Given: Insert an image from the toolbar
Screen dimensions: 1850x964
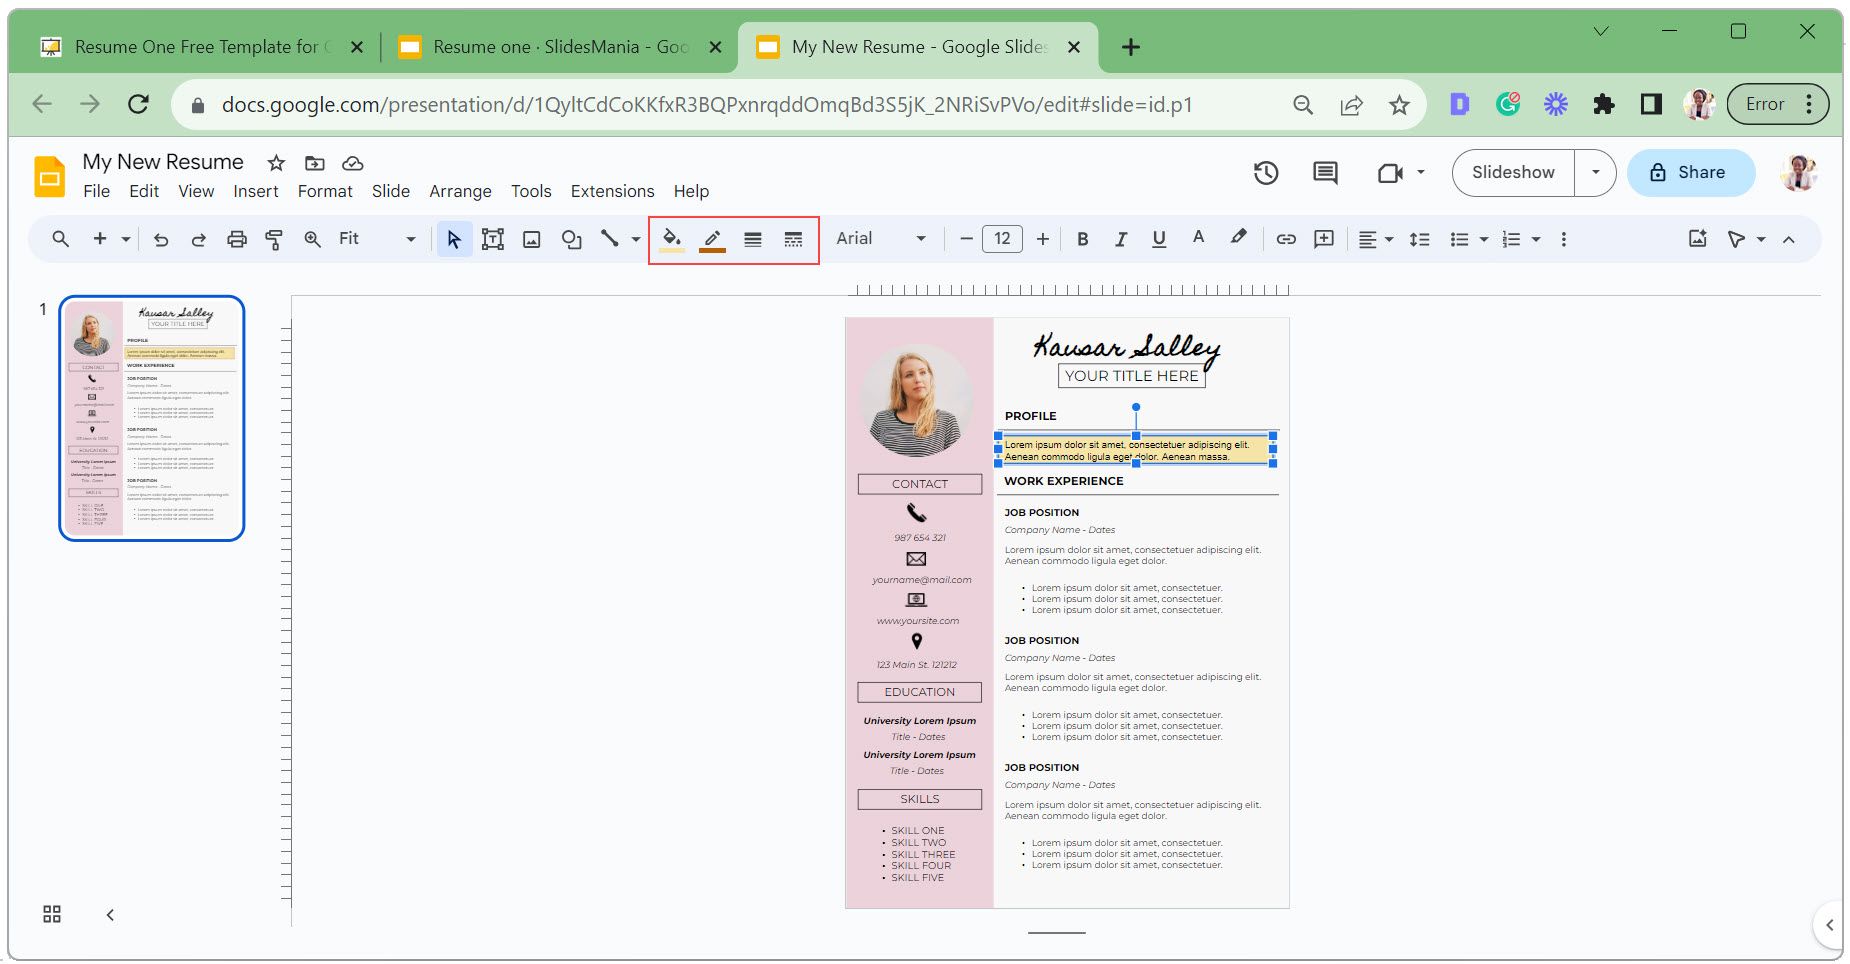Looking at the screenshot, I should [x=532, y=239].
